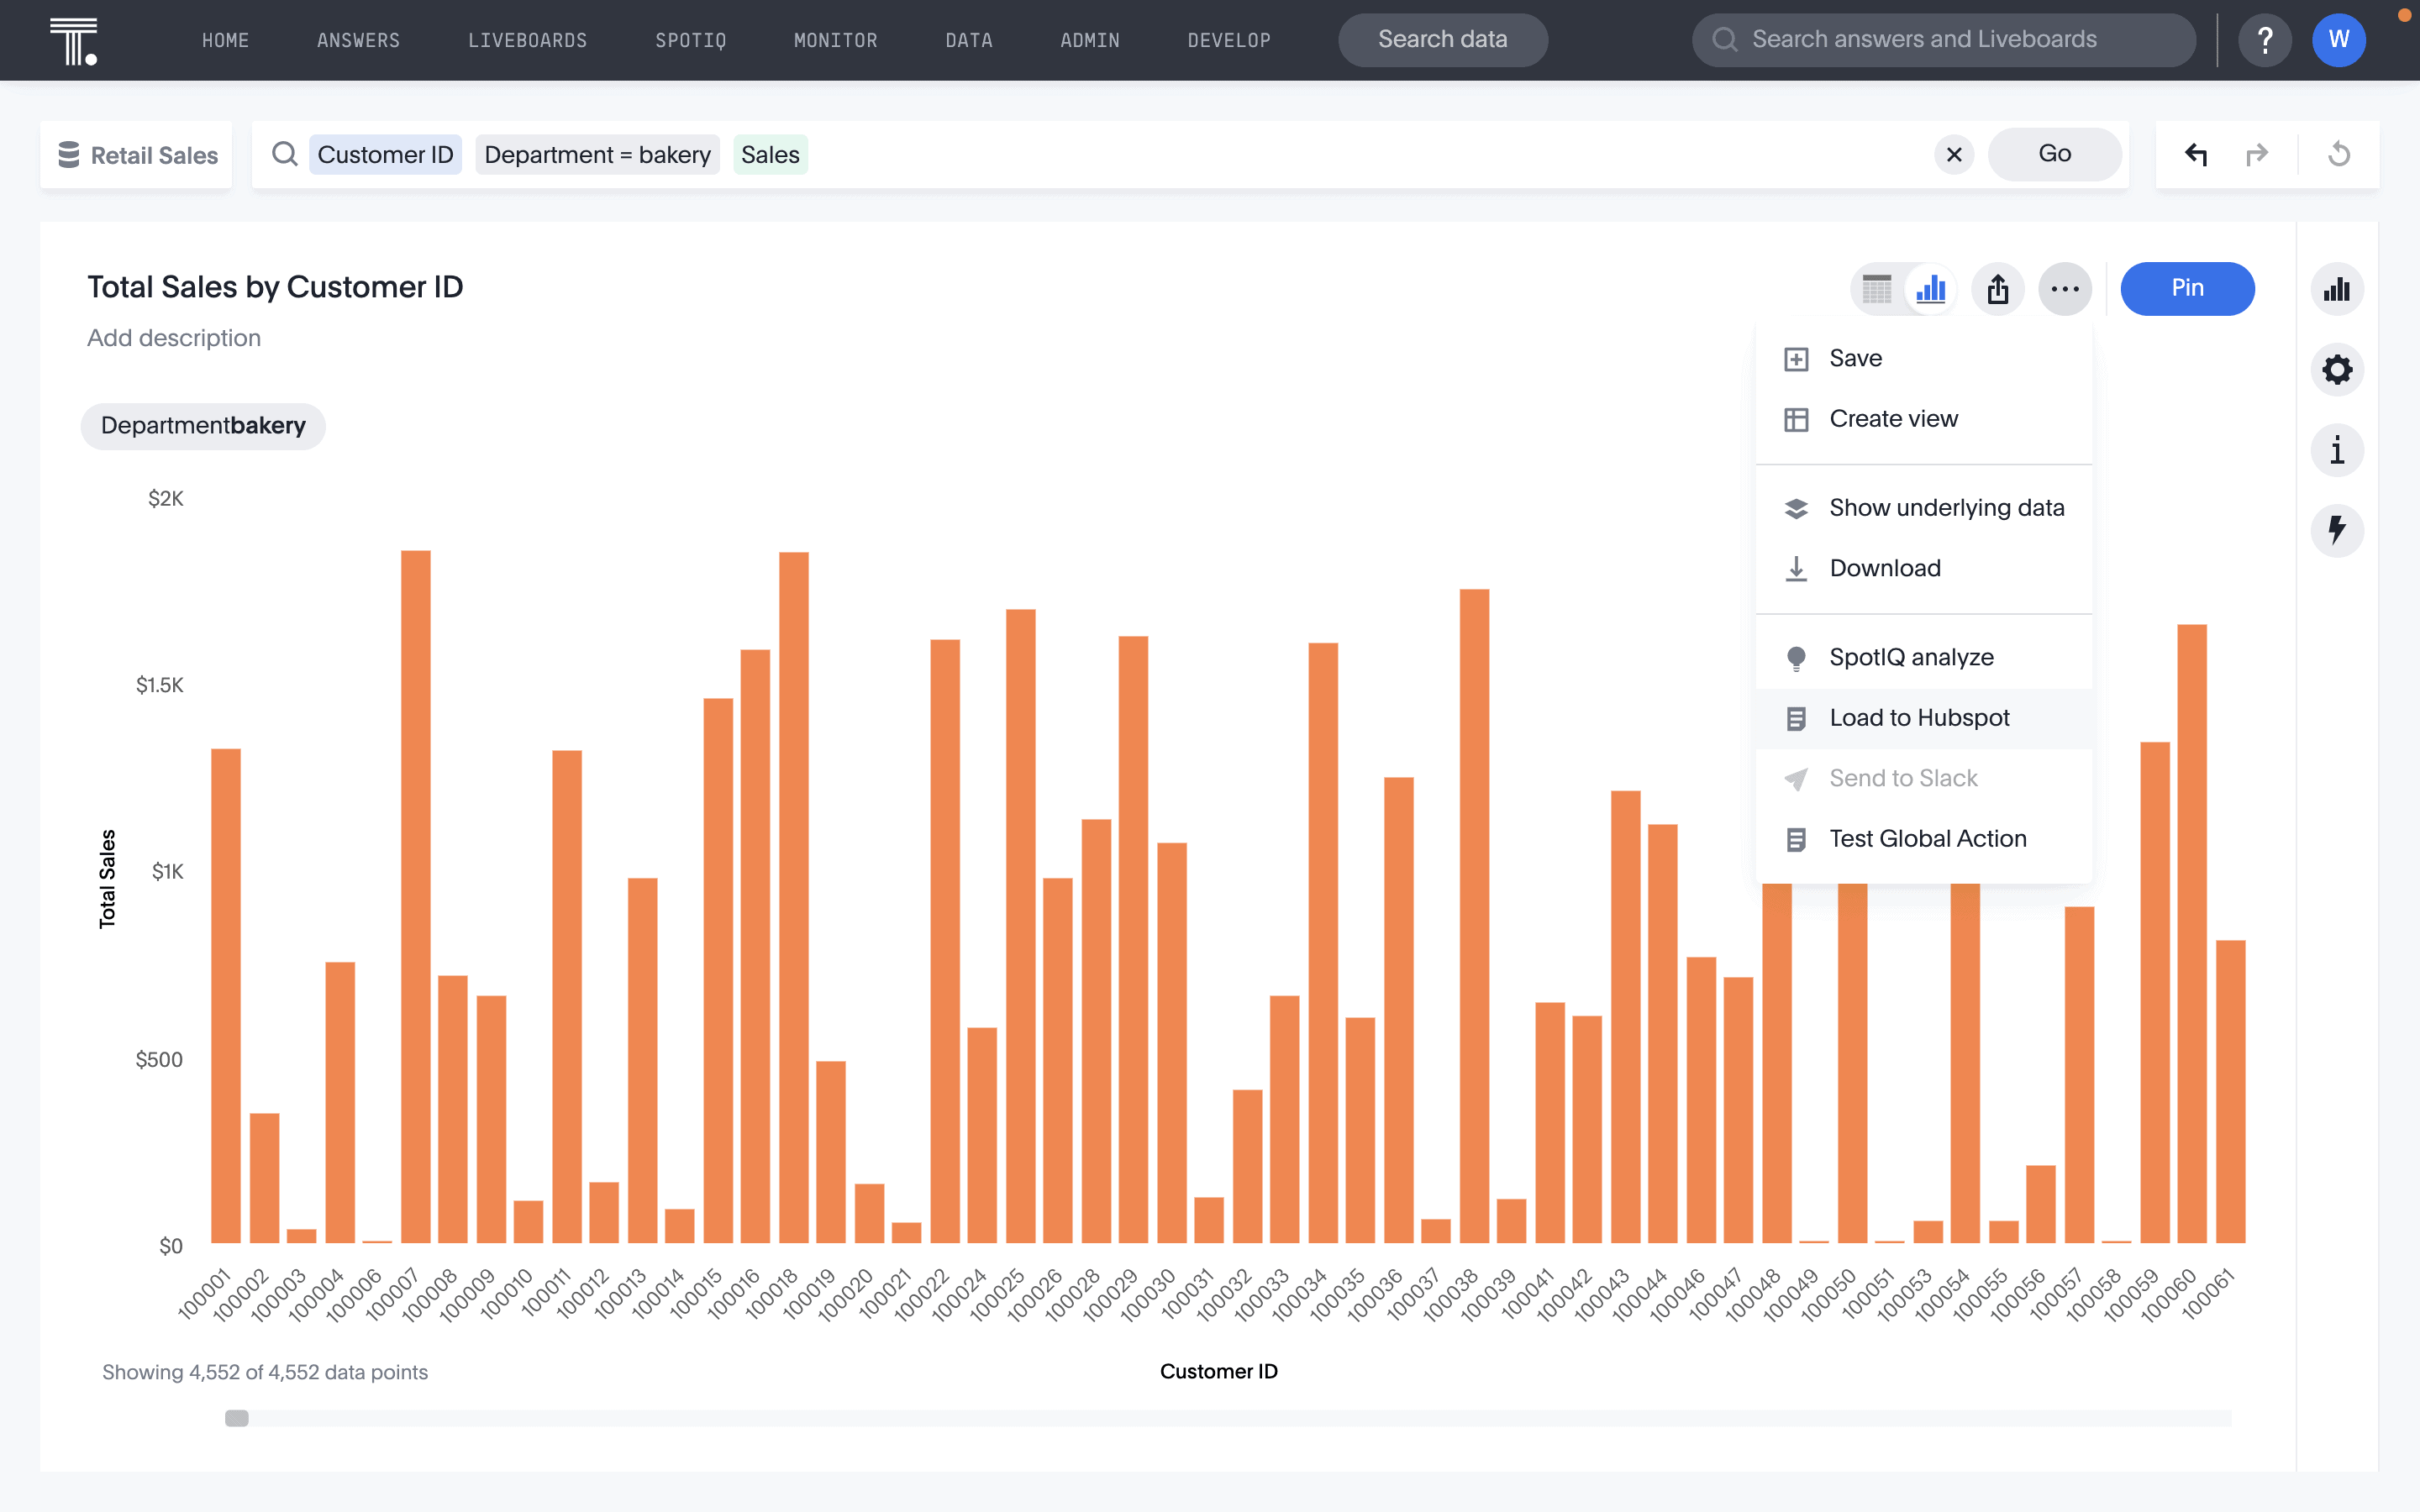The width and height of the screenshot is (2420, 1512).
Task: Click the Pin button
Action: point(2187,289)
